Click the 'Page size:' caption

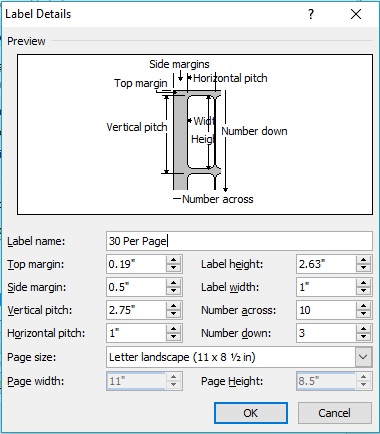click(32, 357)
